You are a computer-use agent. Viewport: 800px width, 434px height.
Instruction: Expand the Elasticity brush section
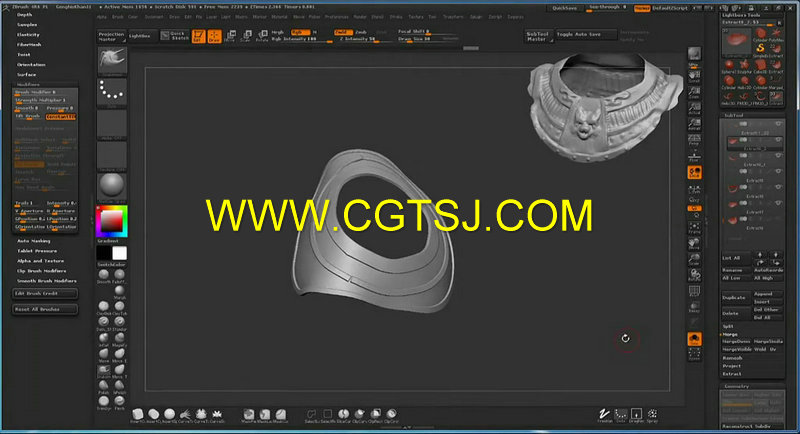(x=28, y=35)
